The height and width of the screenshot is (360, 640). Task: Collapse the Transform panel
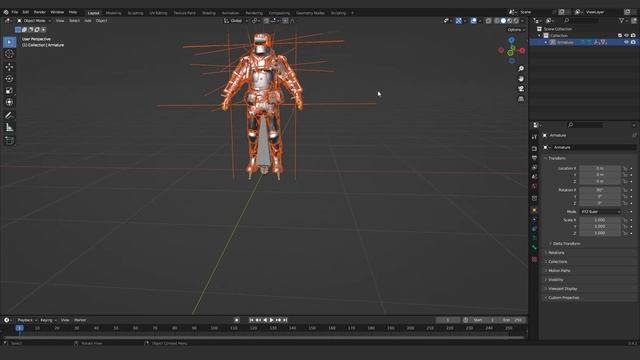click(556, 158)
